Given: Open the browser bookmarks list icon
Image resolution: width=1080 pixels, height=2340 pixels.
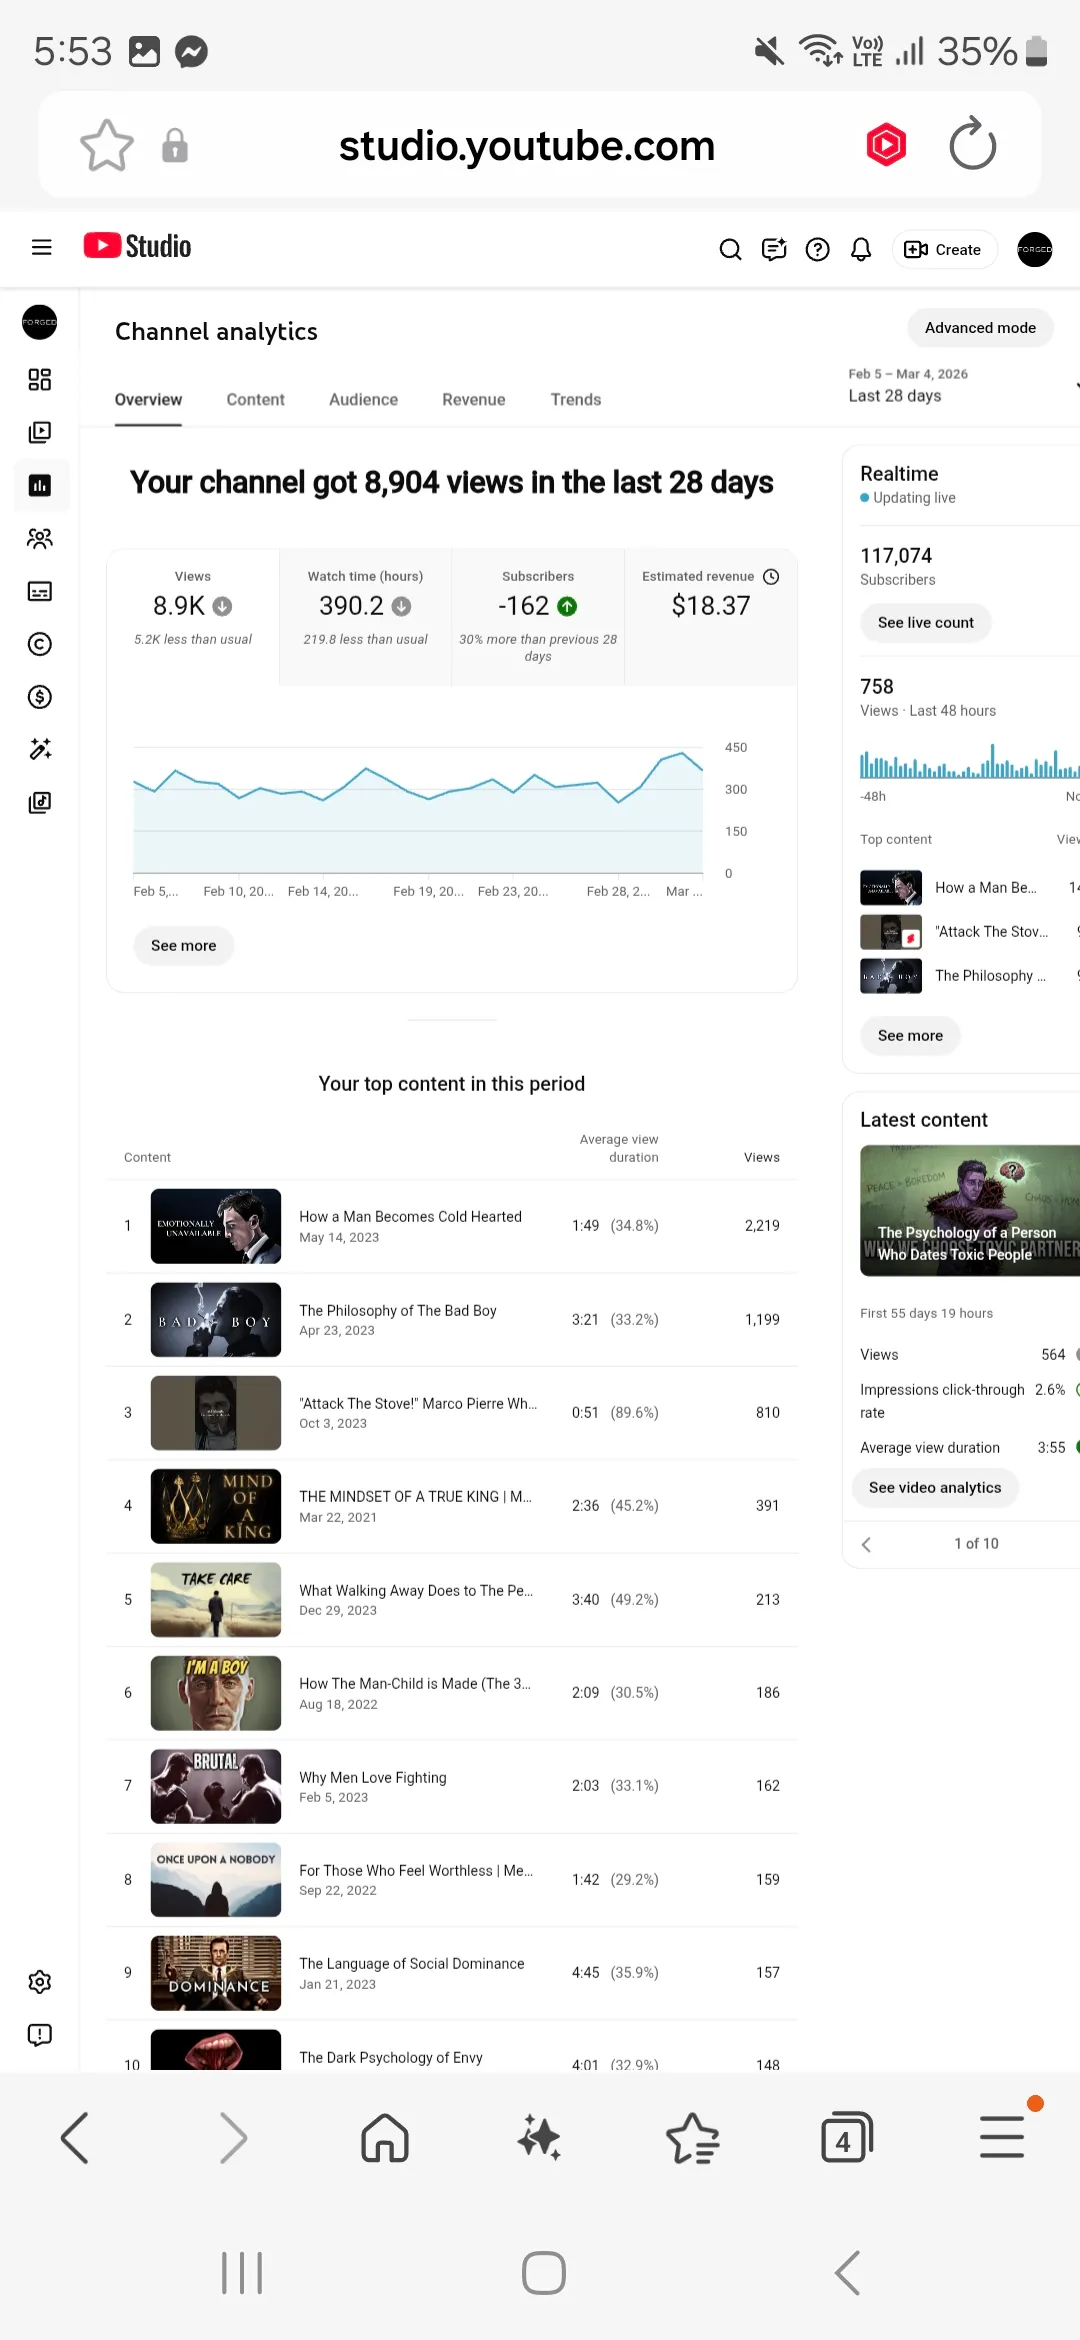Looking at the screenshot, I should (x=693, y=2139).
